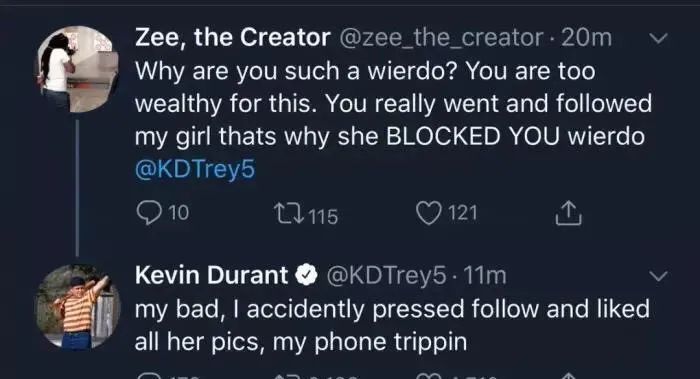
Task: Open Kevin Durant's verified badge
Action: 306,275
